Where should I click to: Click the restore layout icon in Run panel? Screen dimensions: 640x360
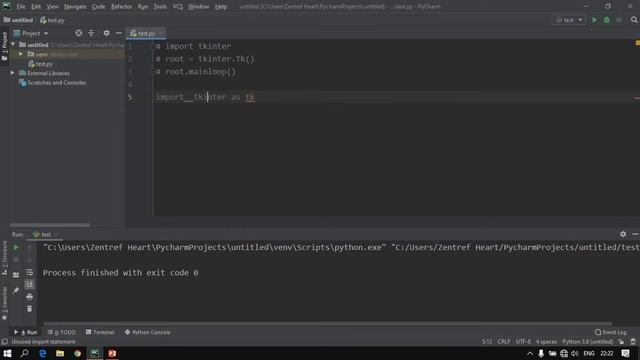point(16,275)
